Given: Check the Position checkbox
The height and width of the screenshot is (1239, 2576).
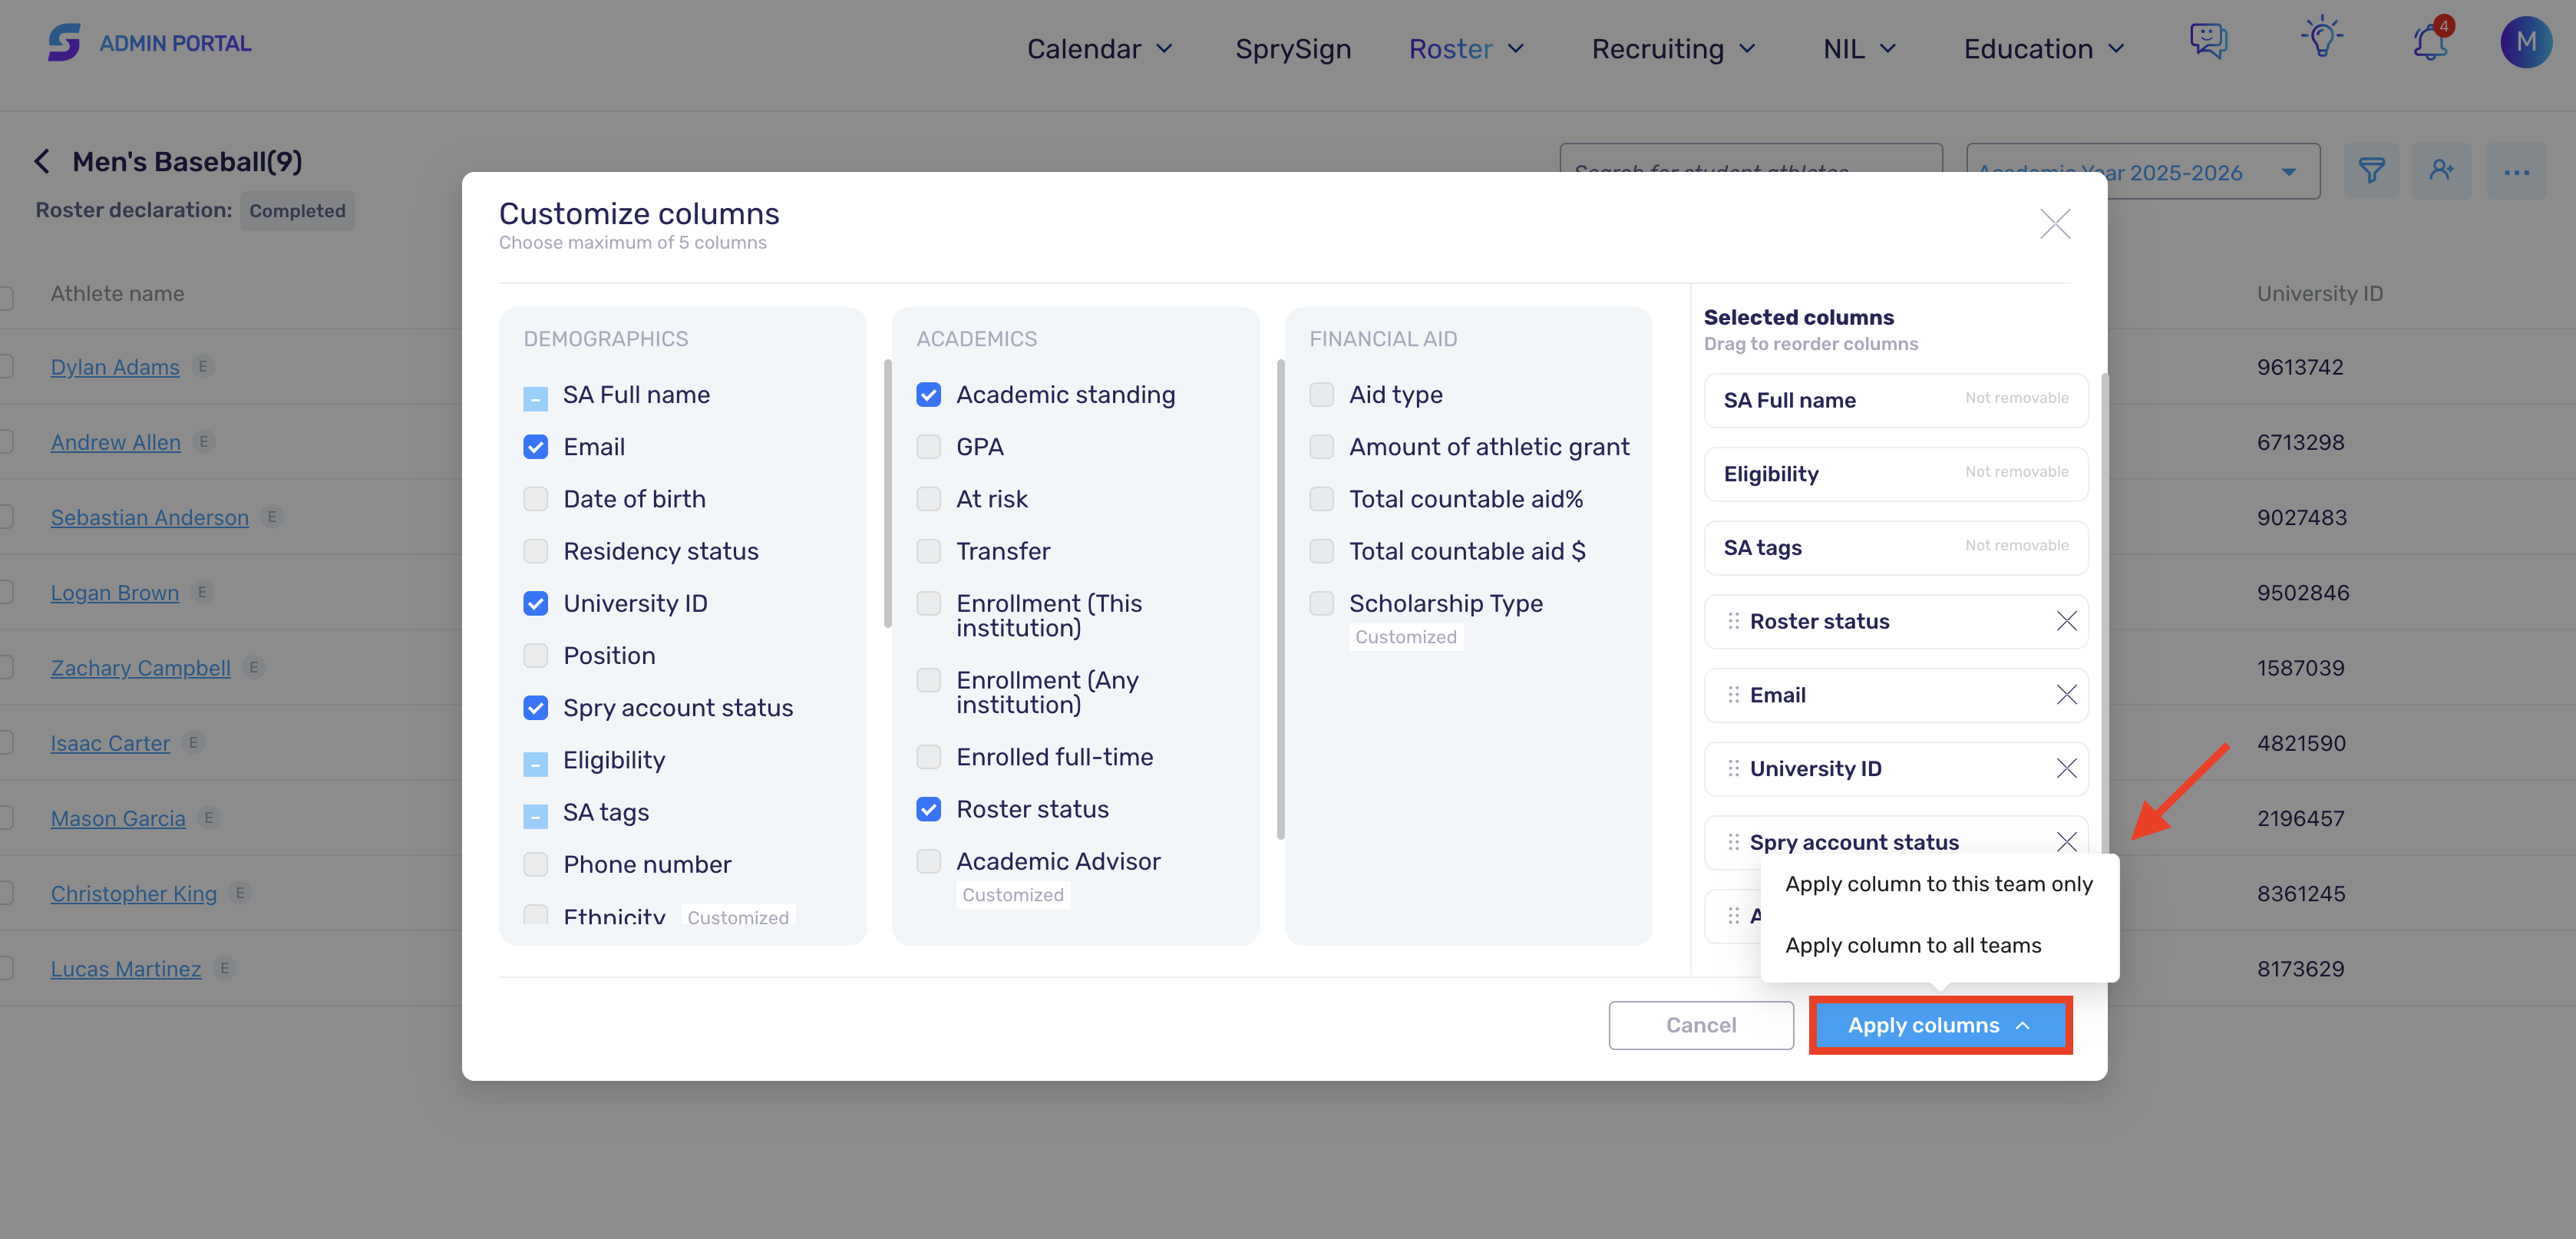Looking at the screenshot, I should (536, 655).
